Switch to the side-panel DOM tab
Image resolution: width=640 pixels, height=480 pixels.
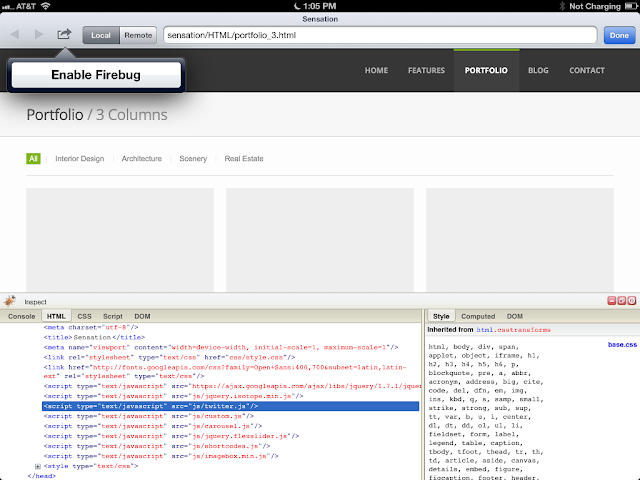click(515, 316)
